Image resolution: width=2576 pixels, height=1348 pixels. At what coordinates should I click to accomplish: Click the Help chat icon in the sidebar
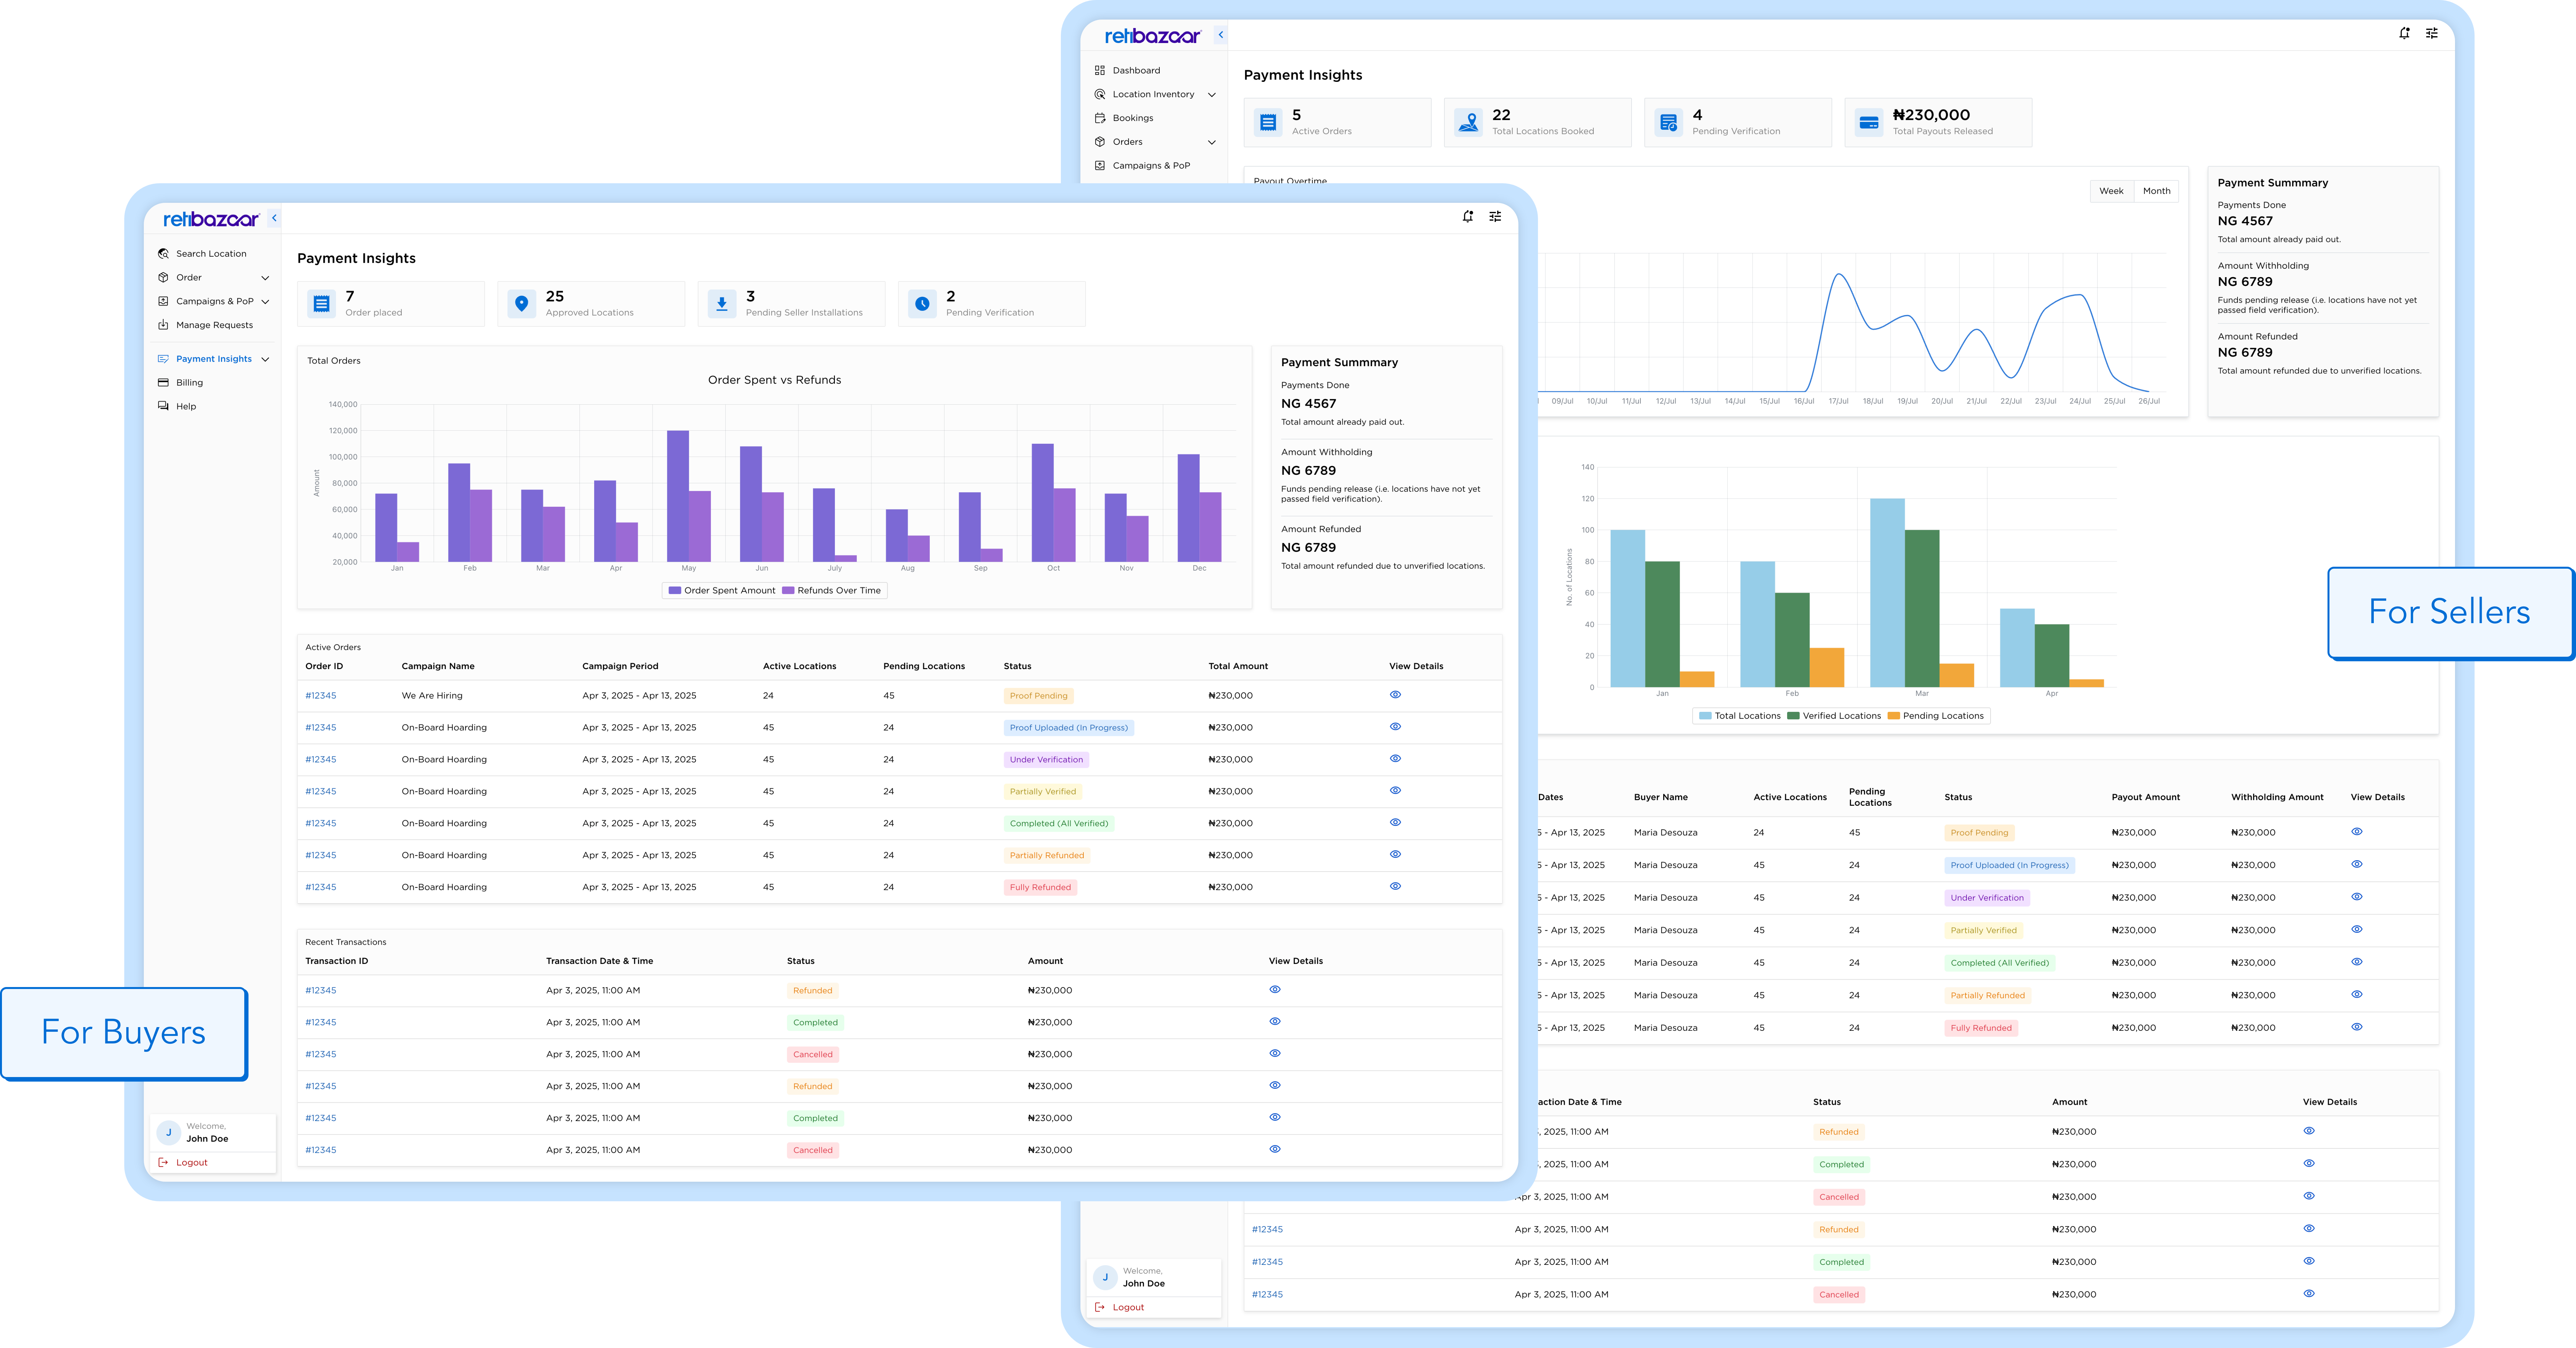(163, 406)
